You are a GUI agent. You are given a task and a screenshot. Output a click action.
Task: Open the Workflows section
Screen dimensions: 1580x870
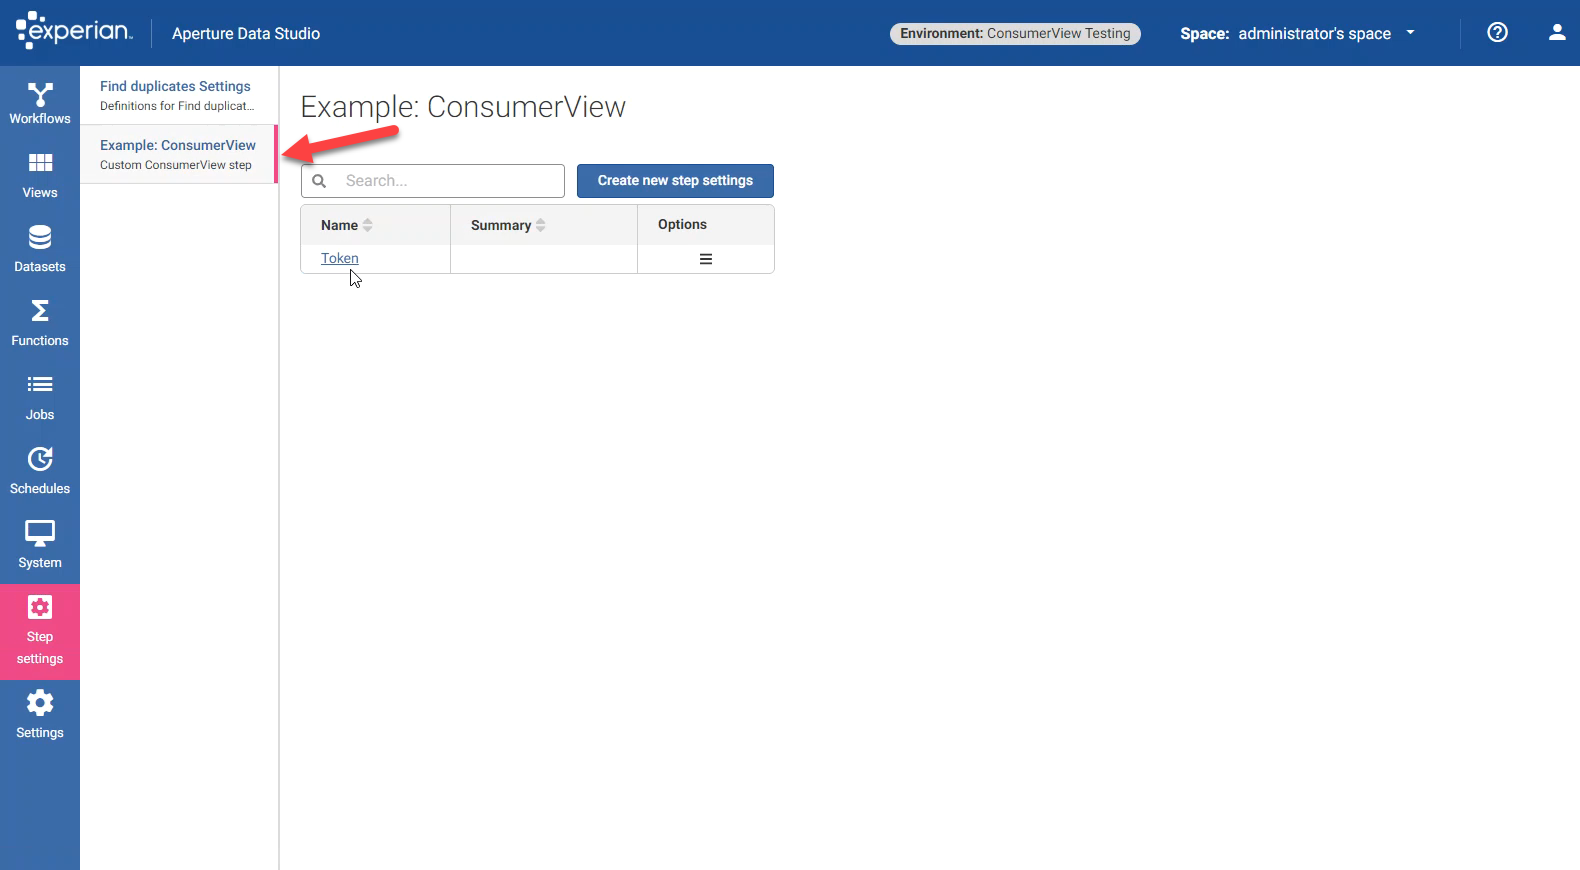coord(40,103)
